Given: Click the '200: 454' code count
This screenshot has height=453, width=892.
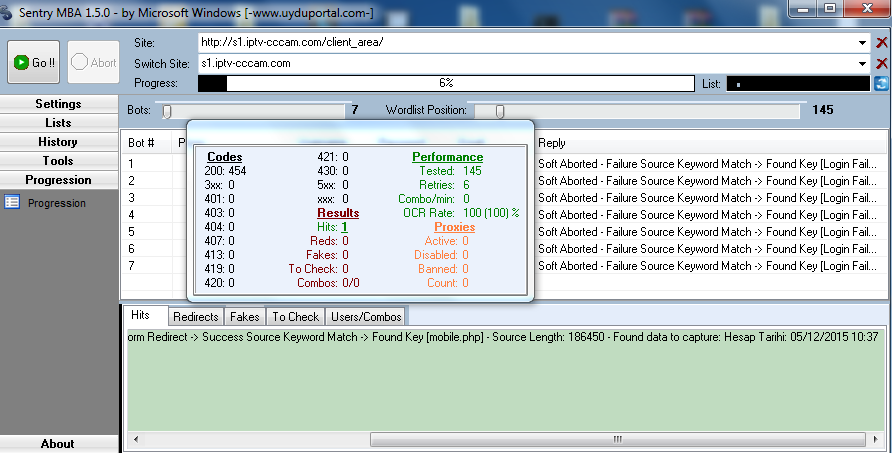Looking at the screenshot, I should 225,171.
